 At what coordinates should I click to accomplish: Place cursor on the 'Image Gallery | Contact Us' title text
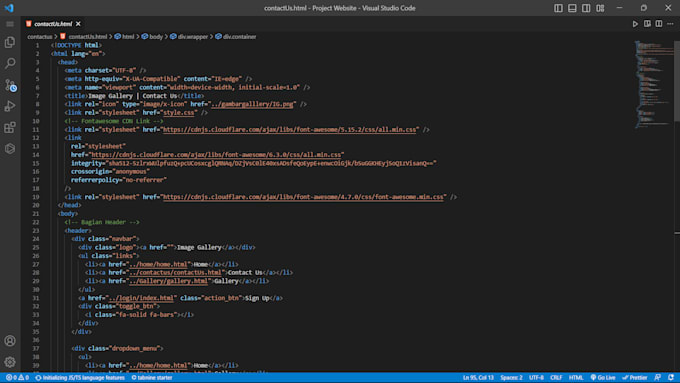tap(133, 96)
